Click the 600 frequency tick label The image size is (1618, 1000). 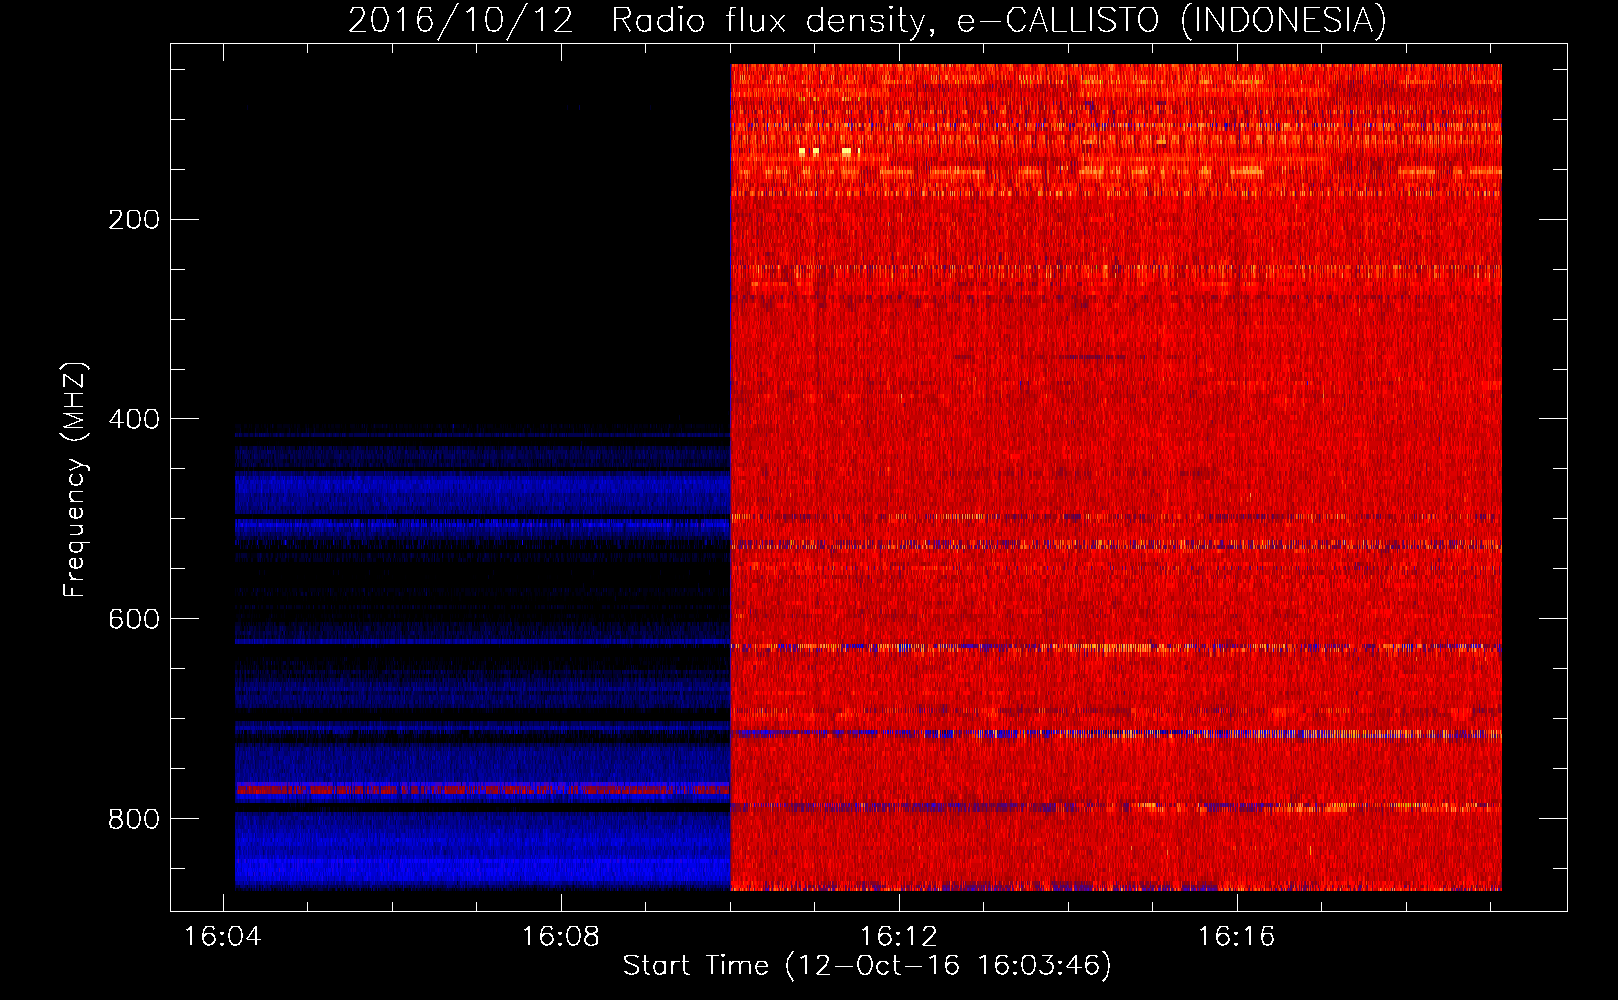(x=134, y=620)
